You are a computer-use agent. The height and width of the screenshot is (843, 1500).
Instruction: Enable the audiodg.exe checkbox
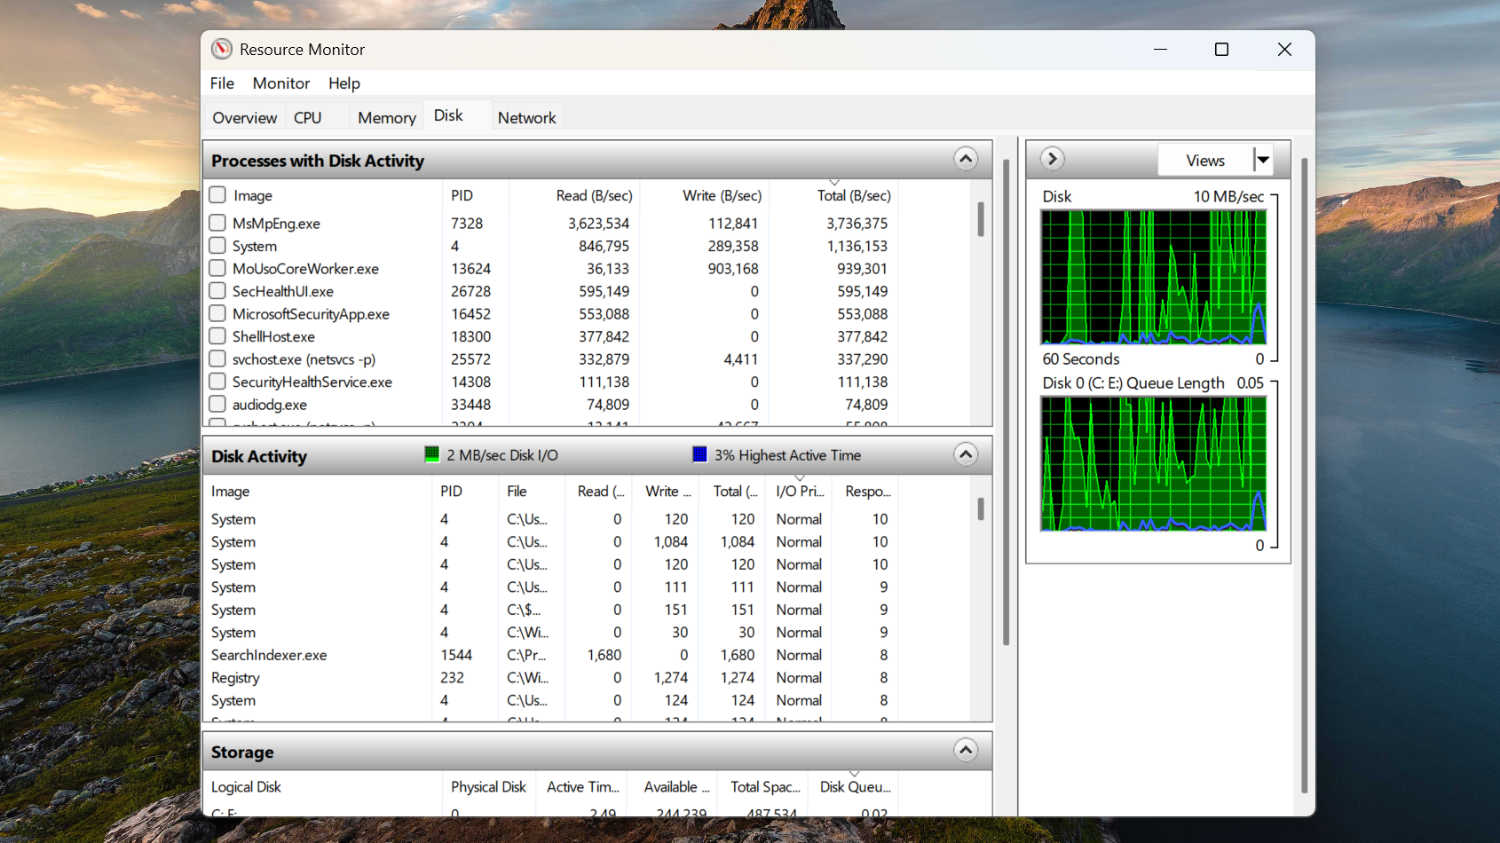[217, 404]
